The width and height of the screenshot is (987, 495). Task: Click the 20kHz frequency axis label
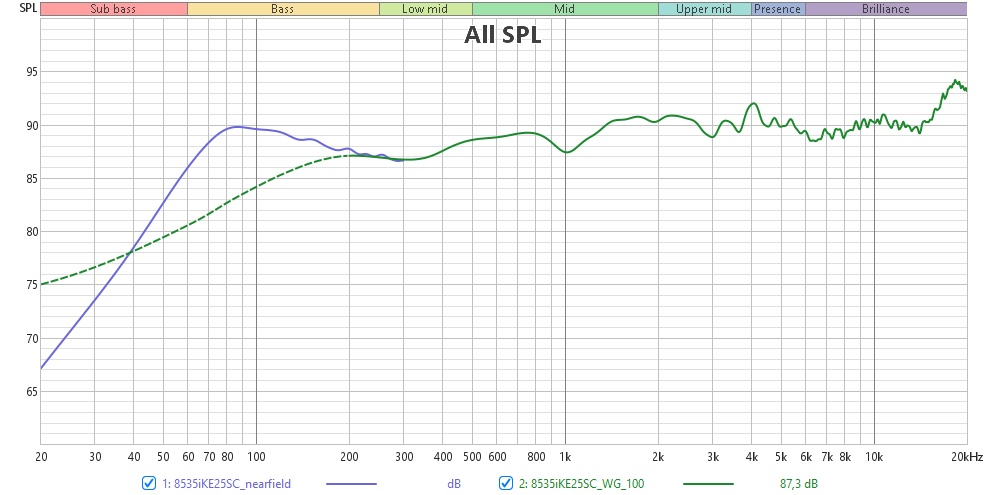[967, 457]
